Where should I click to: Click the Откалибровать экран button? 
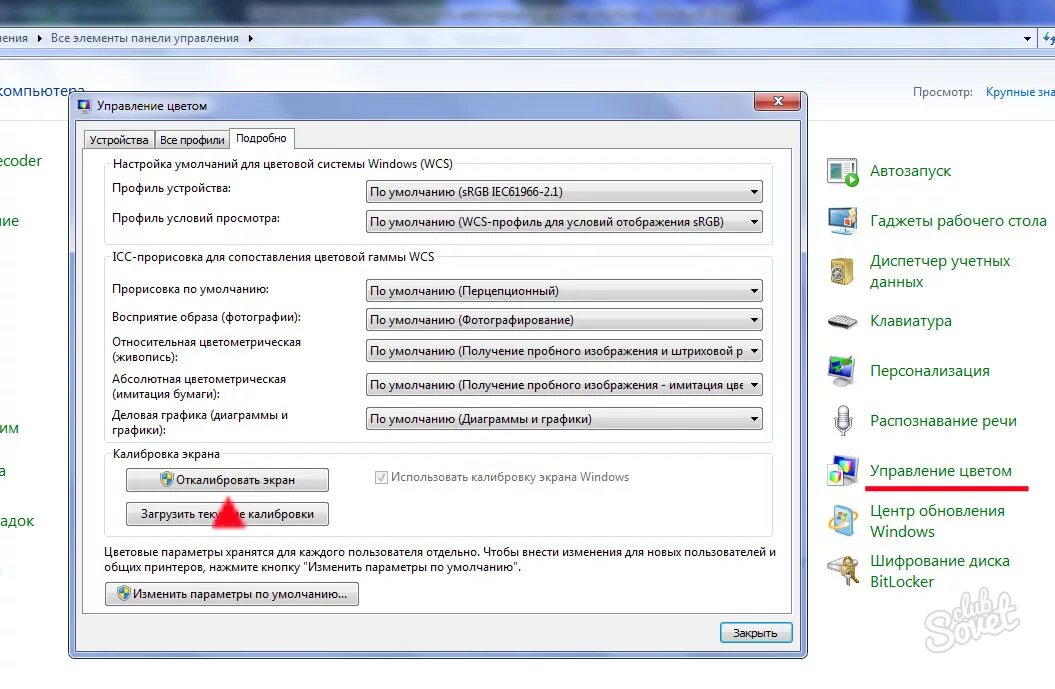227,480
